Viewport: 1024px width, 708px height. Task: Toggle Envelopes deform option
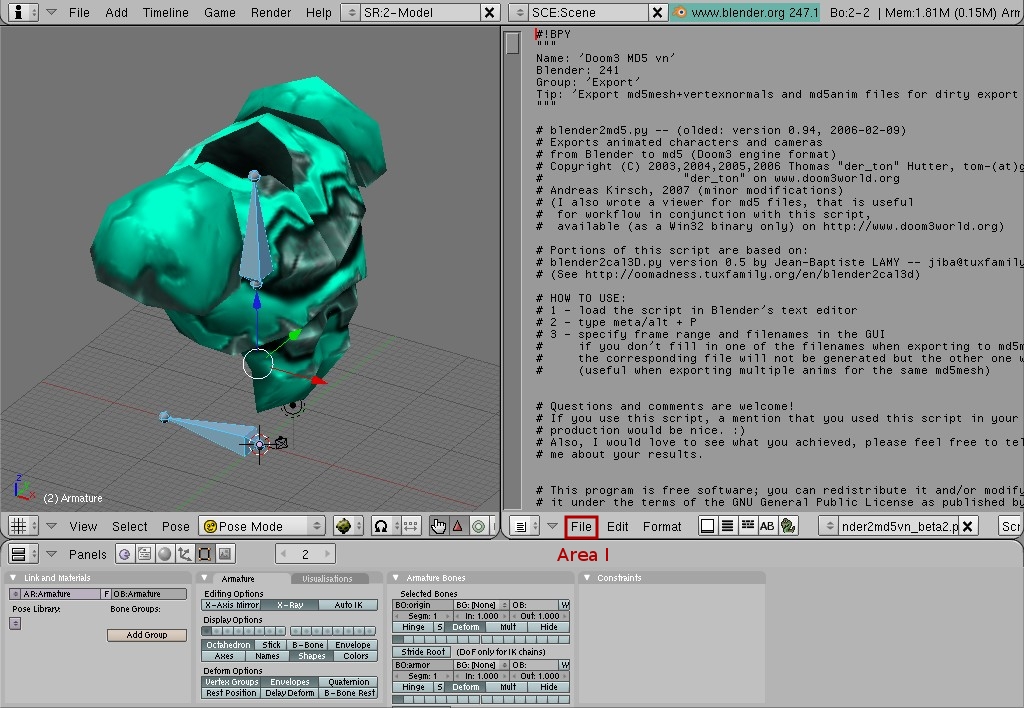[x=290, y=682]
